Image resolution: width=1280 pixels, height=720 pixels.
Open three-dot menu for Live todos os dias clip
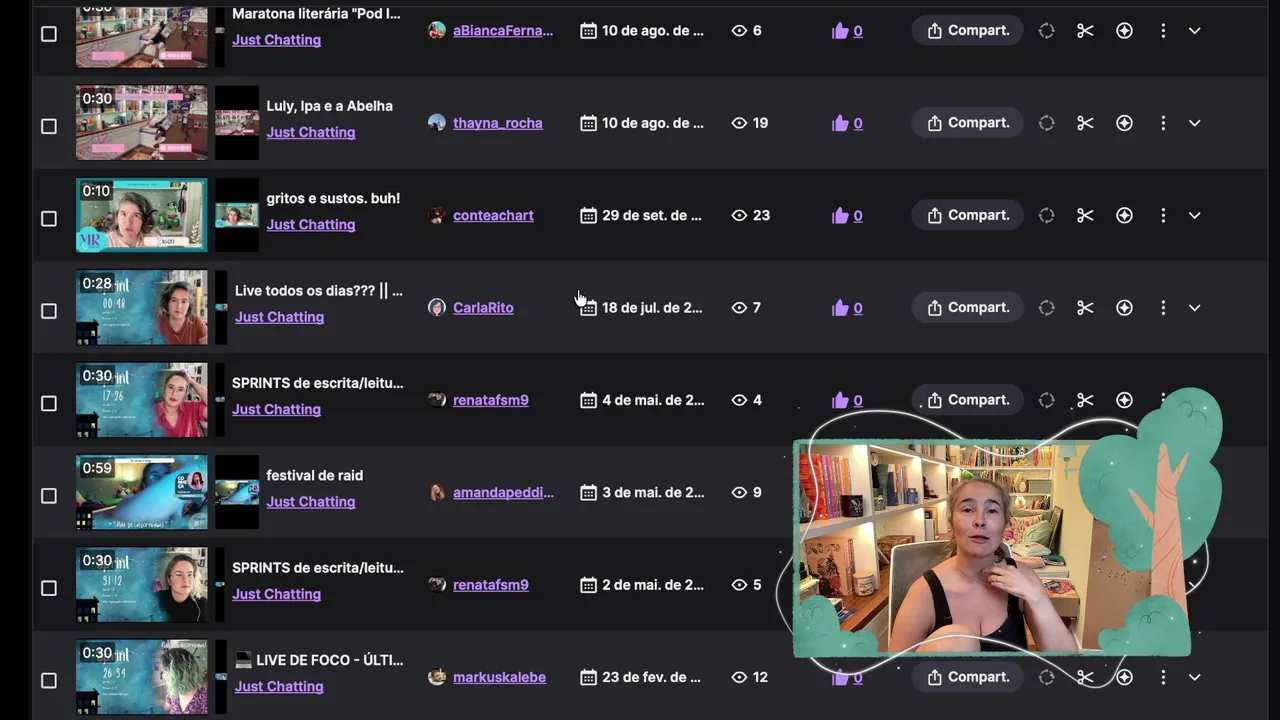pos(1163,308)
